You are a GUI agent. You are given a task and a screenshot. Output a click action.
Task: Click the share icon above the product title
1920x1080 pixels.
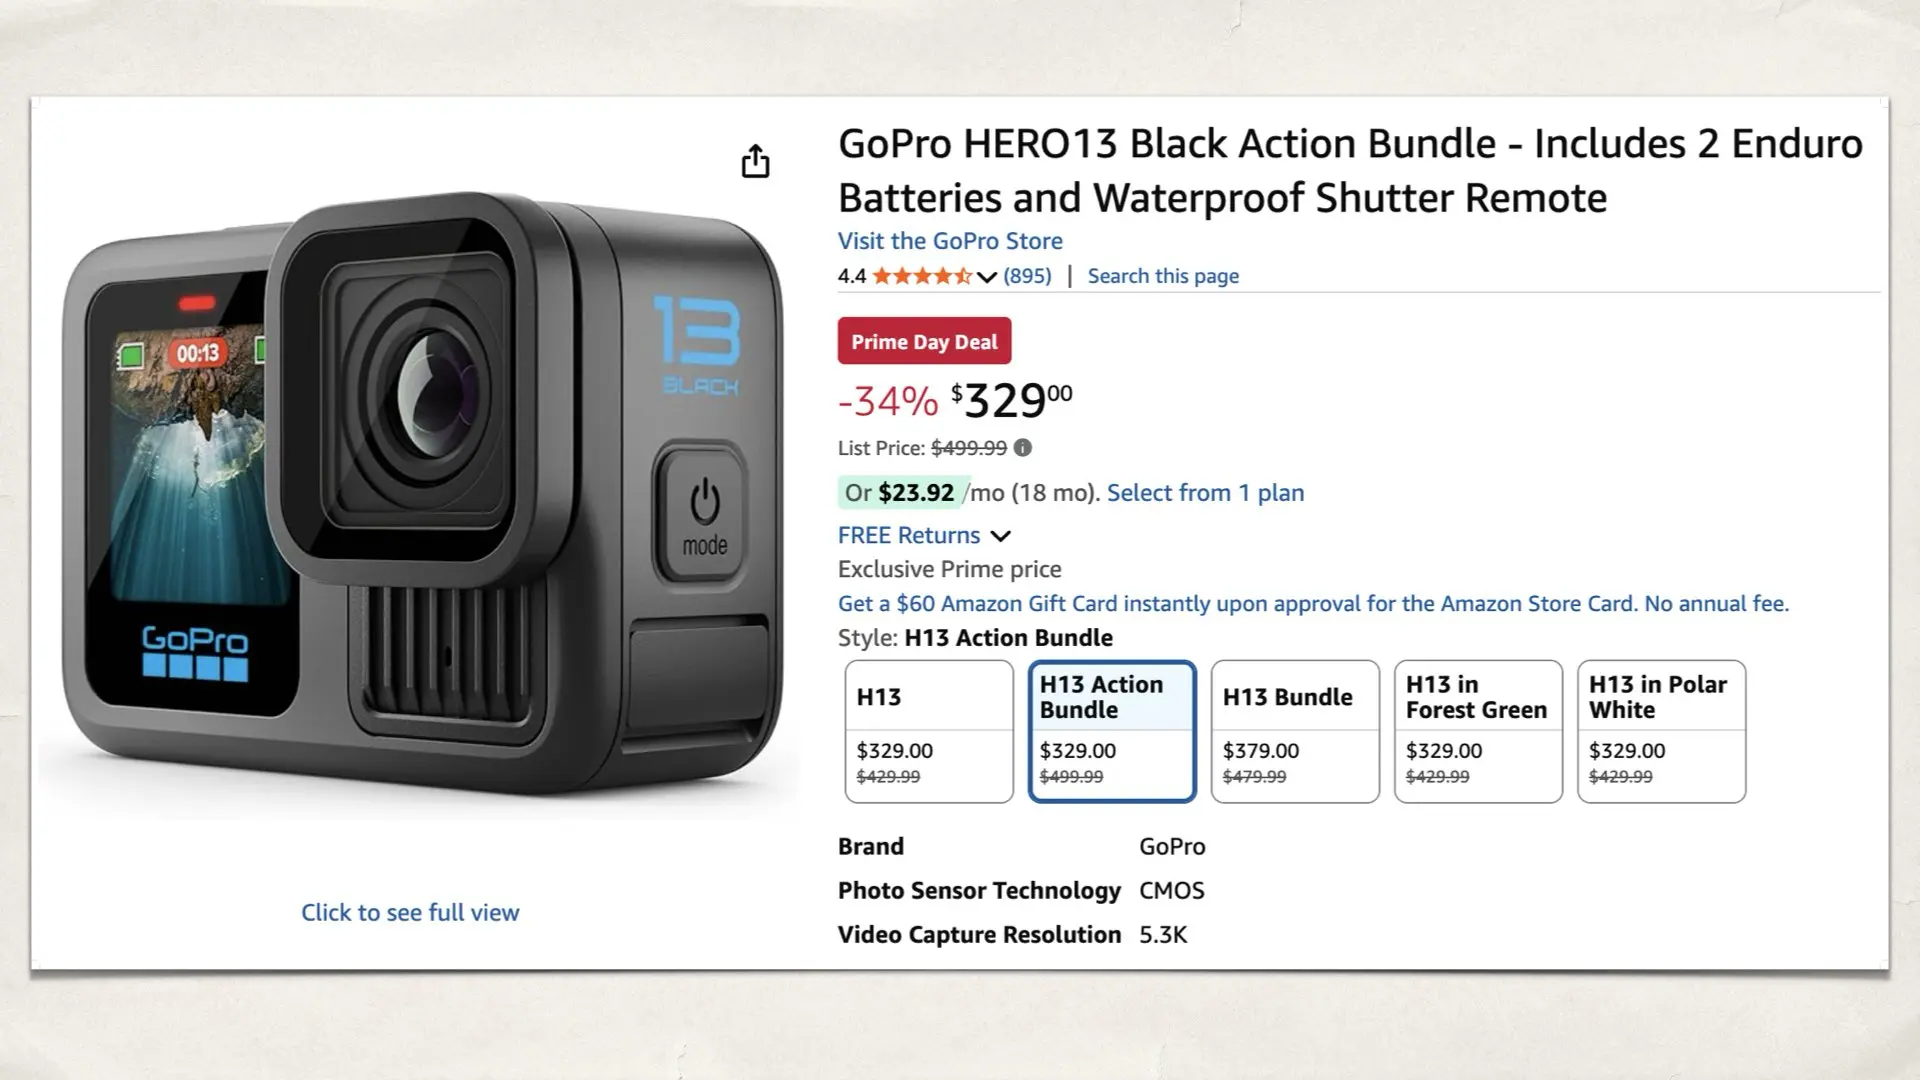point(755,161)
